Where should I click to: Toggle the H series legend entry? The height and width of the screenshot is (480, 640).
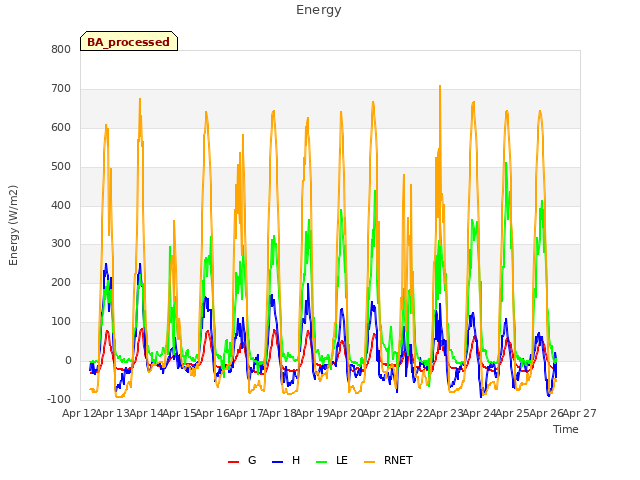pyautogui.click(x=286, y=460)
